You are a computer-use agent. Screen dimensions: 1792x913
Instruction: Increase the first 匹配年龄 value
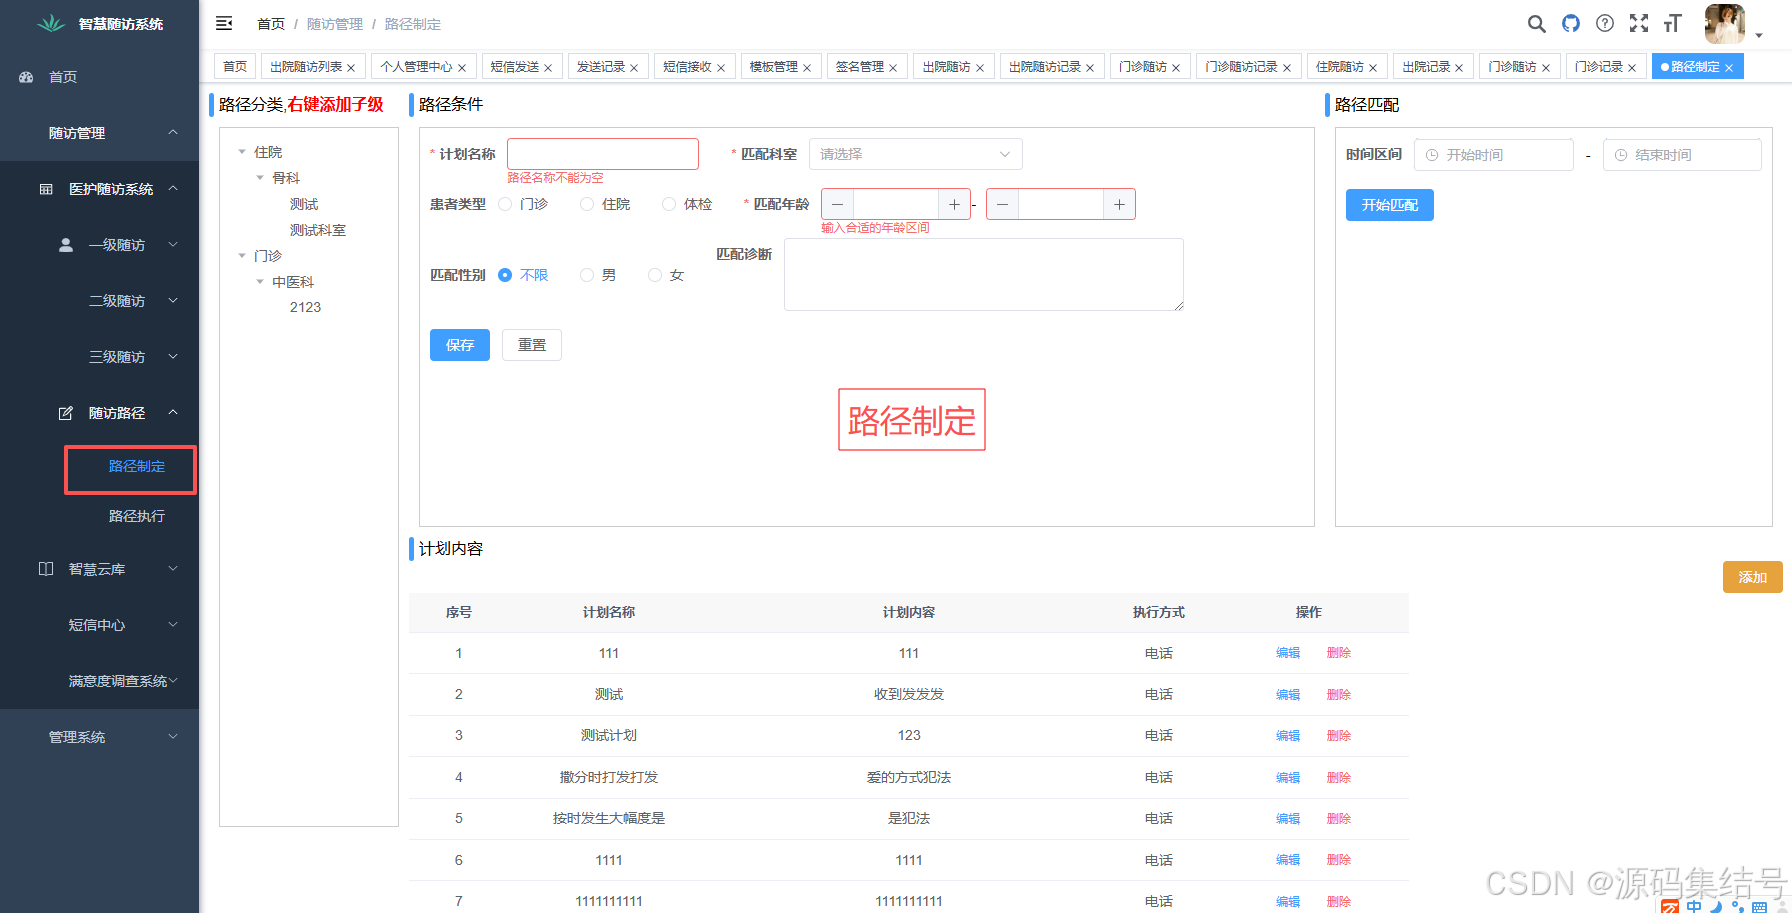click(954, 204)
